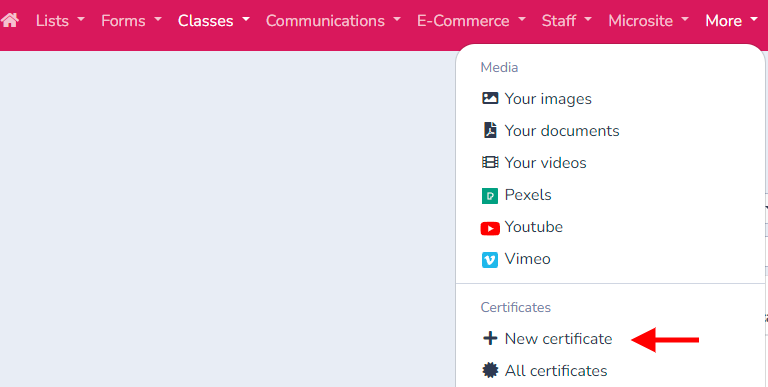Click the Certificates section heading
768x387 pixels.
pos(515,307)
